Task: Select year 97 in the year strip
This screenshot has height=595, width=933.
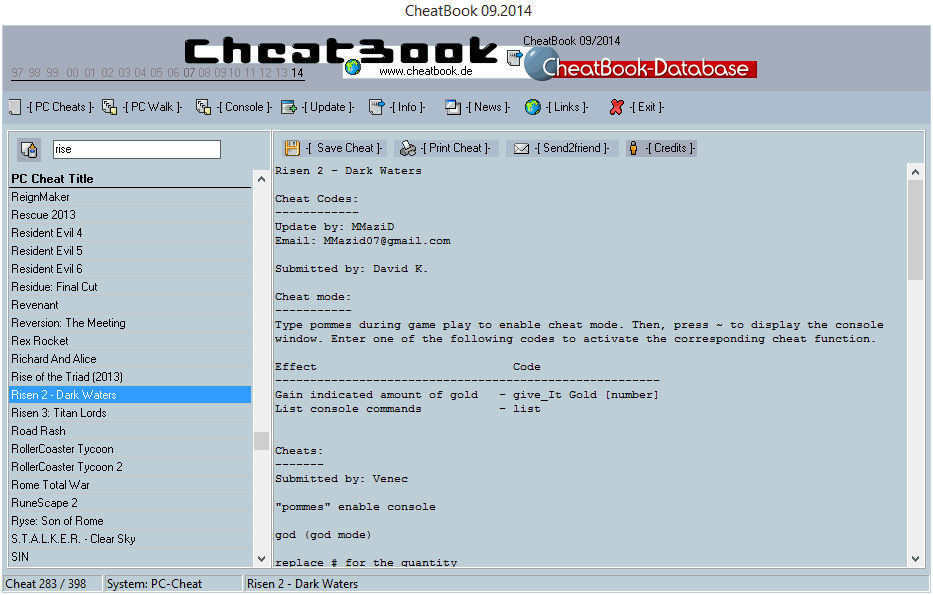Action: [17, 73]
